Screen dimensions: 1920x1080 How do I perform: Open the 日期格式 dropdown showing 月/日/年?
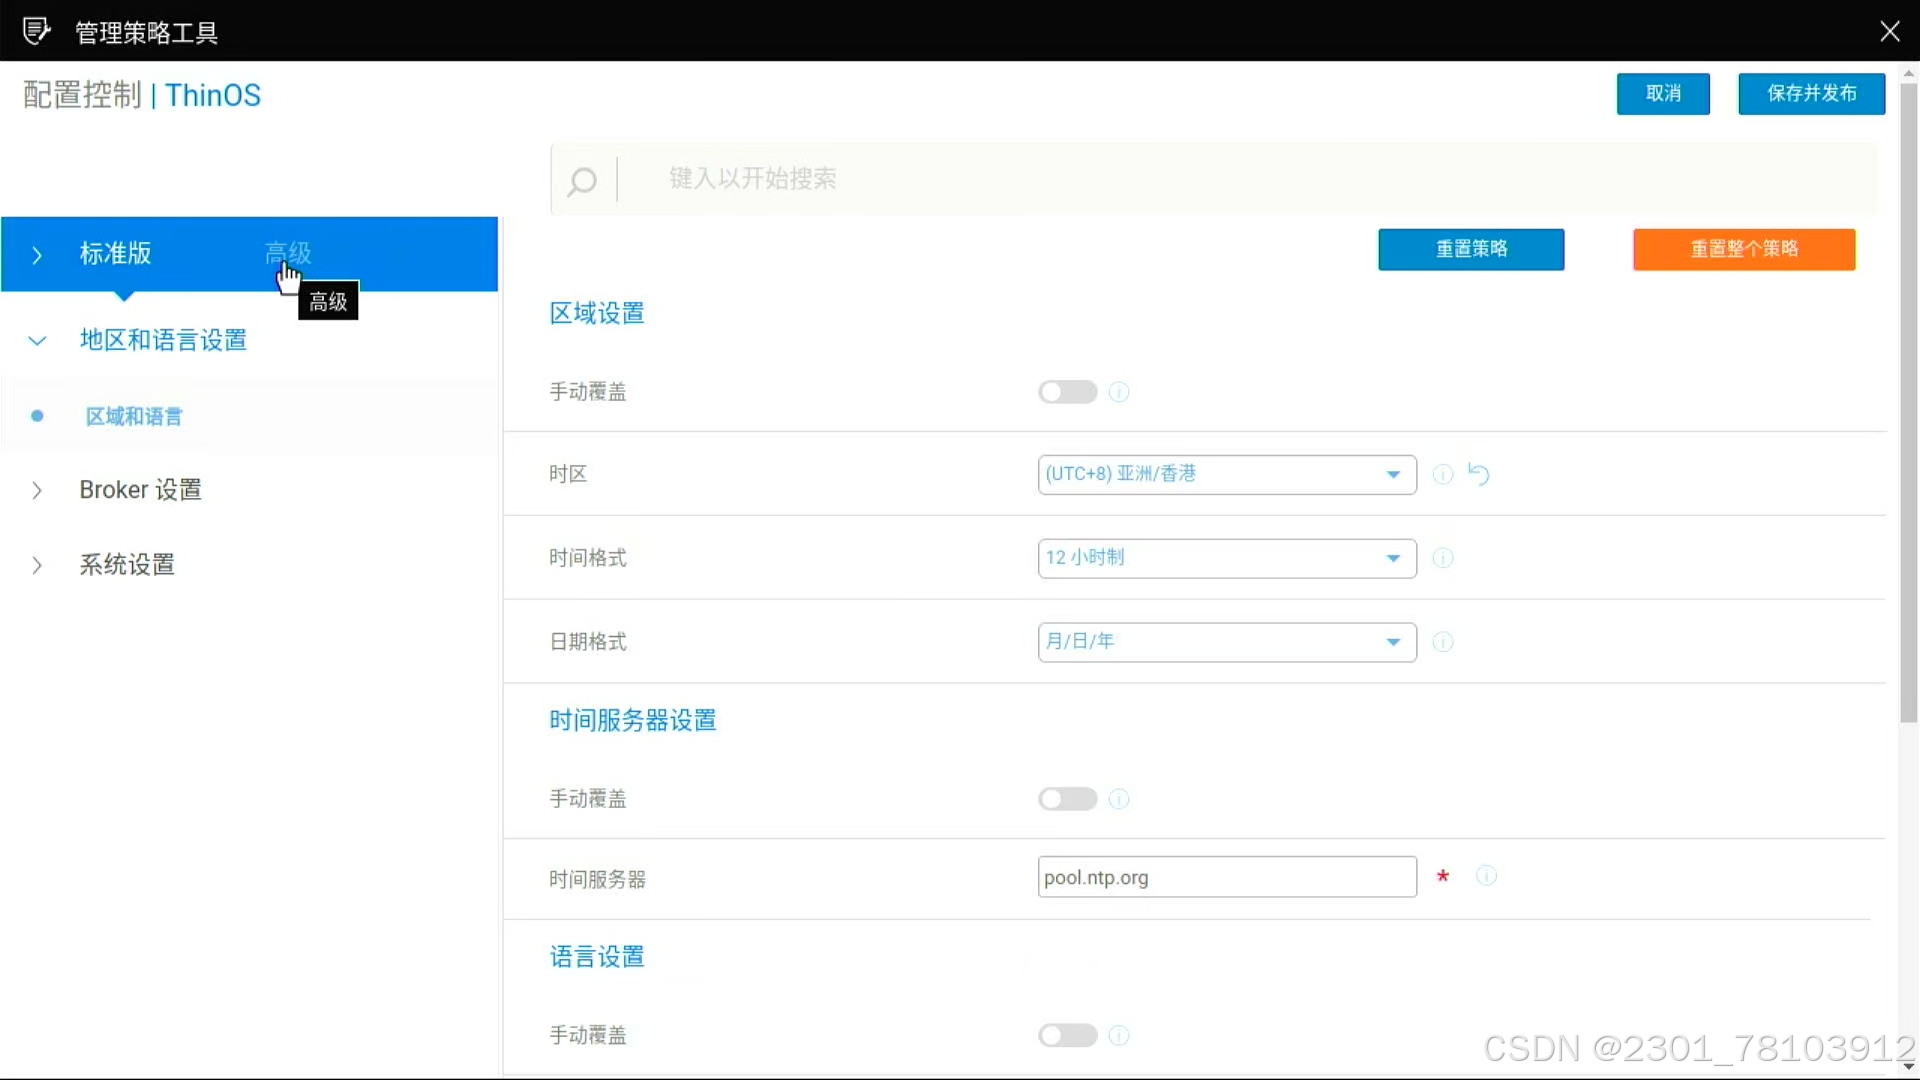pos(1226,642)
